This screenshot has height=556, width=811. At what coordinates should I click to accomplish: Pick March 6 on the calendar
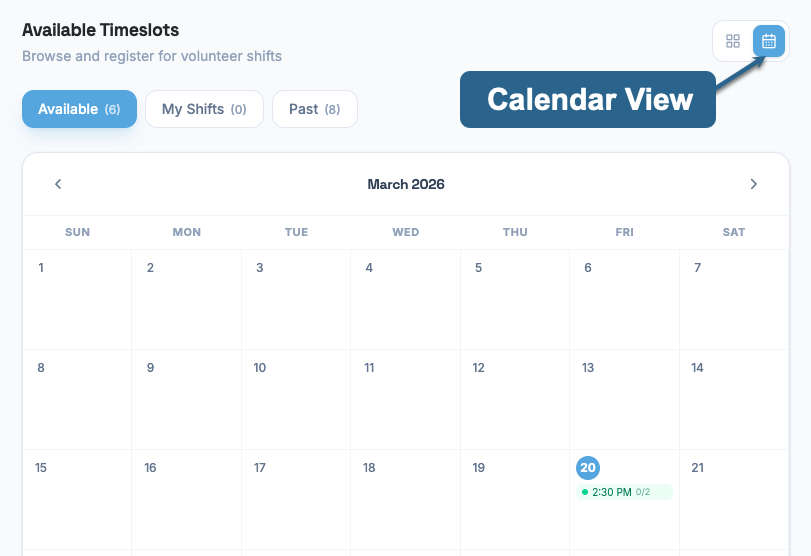[624, 299]
